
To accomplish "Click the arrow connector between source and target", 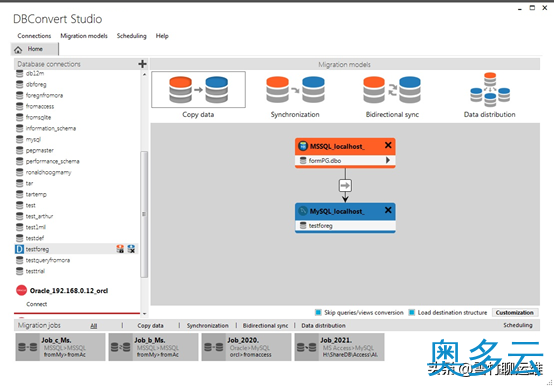I will pyautogui.click(x=345, y=185).
